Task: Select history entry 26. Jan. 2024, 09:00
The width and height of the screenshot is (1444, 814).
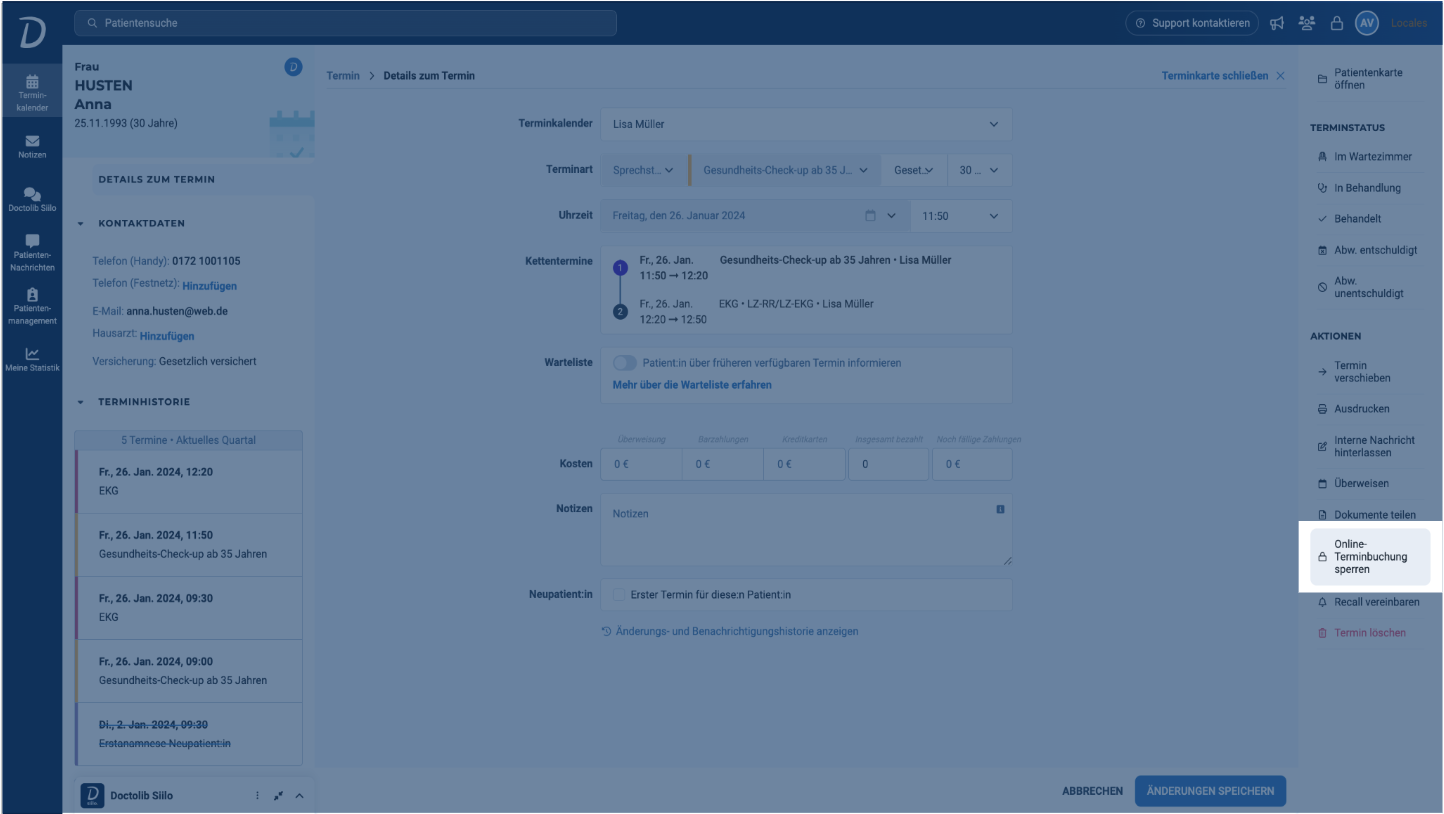Action: [x=188, y=671]
